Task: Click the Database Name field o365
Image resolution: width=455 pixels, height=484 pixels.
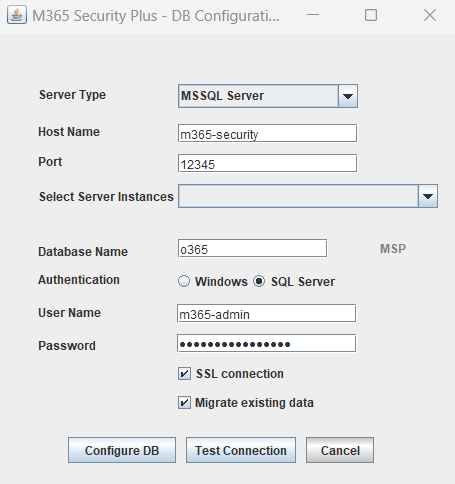Action: [252, 248]
